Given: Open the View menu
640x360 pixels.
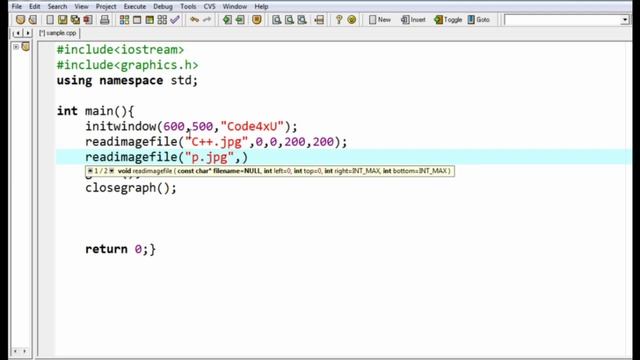Looking at the screenshot, I should (x=81, y=7).
